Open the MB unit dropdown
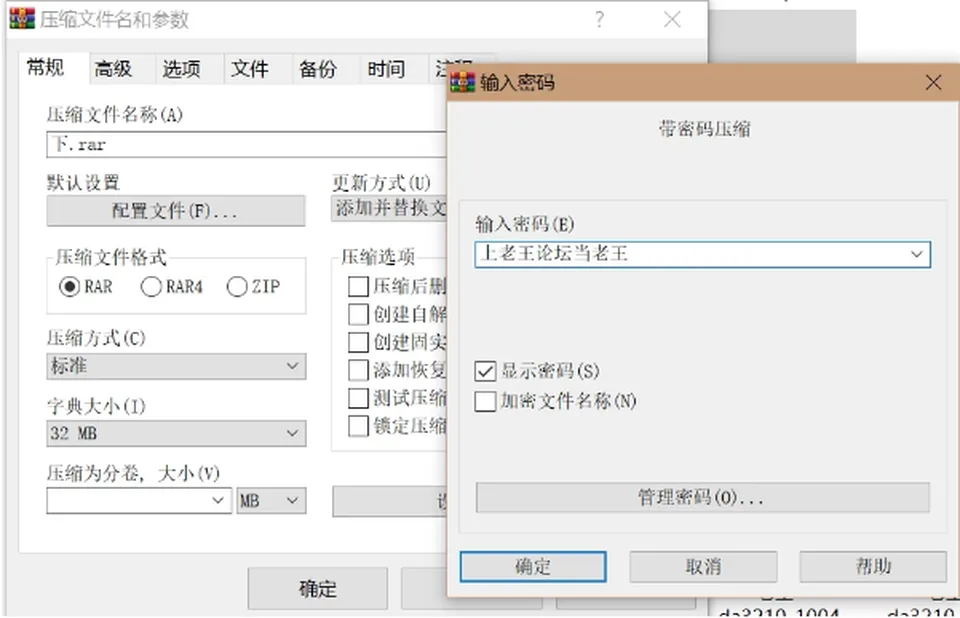This screenshot has width=960, height=618. pos(271,500)
